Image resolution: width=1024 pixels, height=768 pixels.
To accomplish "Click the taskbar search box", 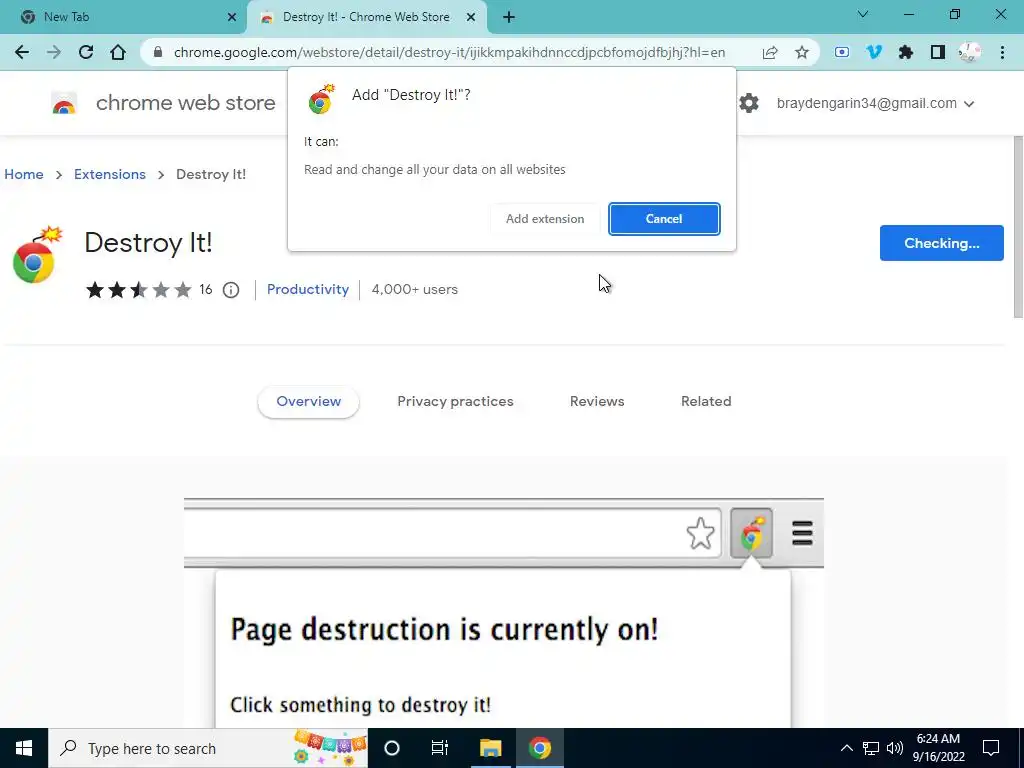I will [x=208, y=748].
